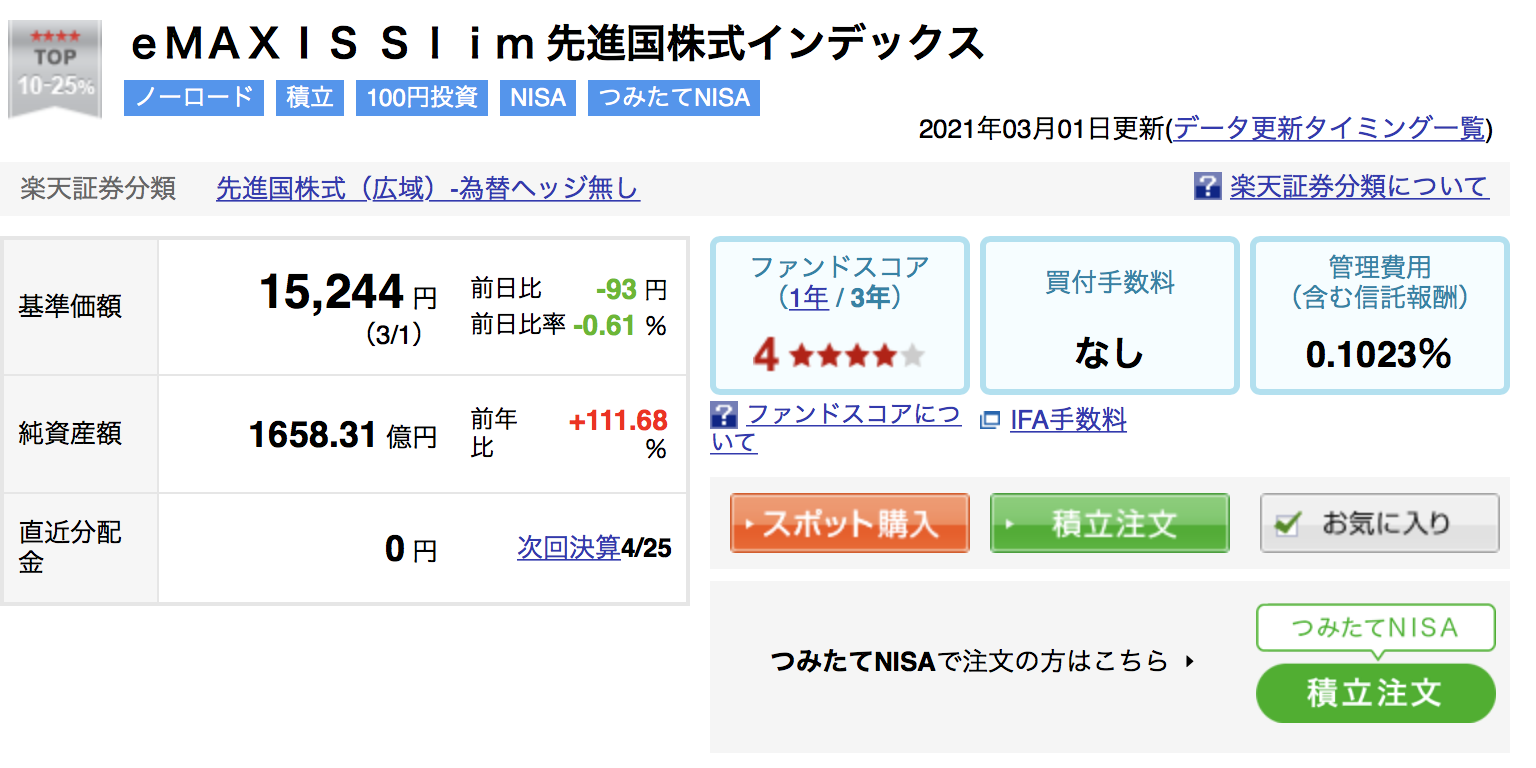
Task: Click the arrow after つみたてNISAで注文の方はこちら
Action: (1189, 661)
